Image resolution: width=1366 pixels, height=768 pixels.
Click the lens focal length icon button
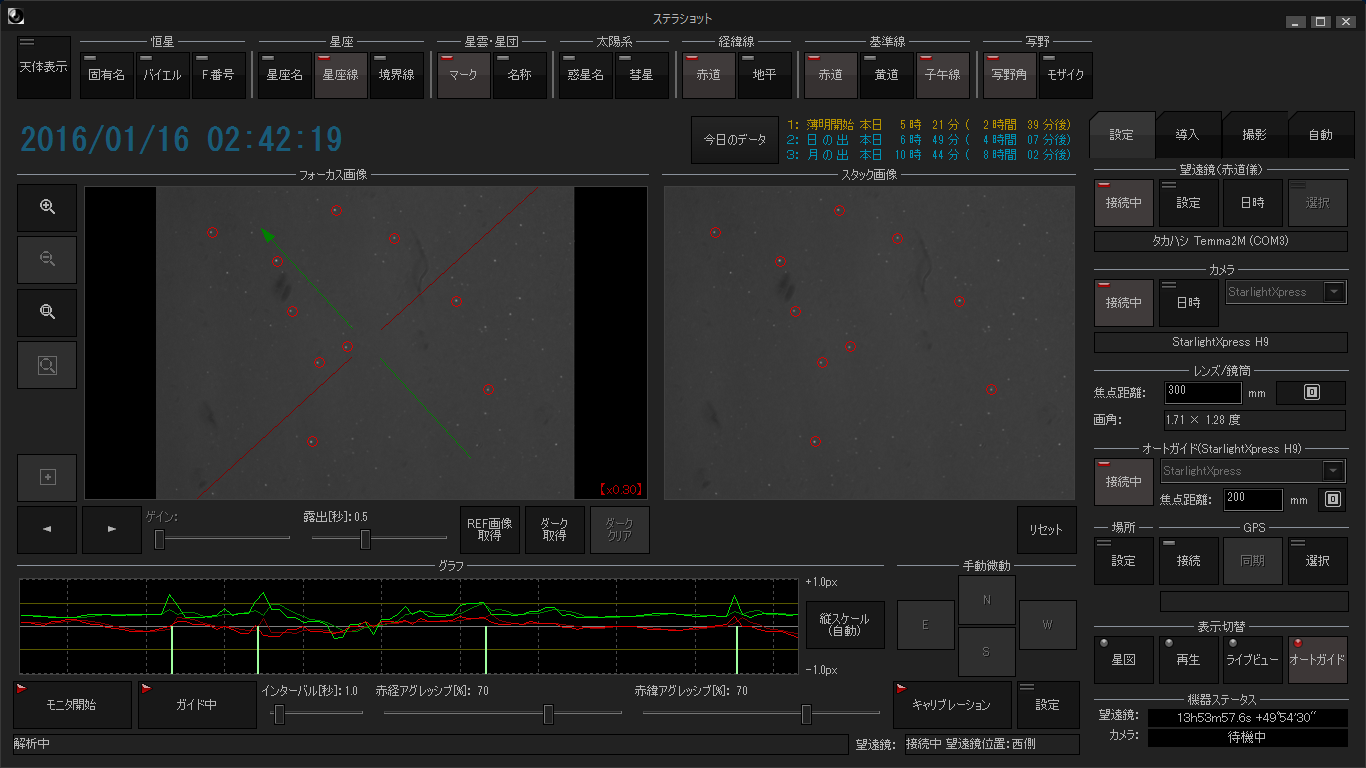tap(1311, 393)
